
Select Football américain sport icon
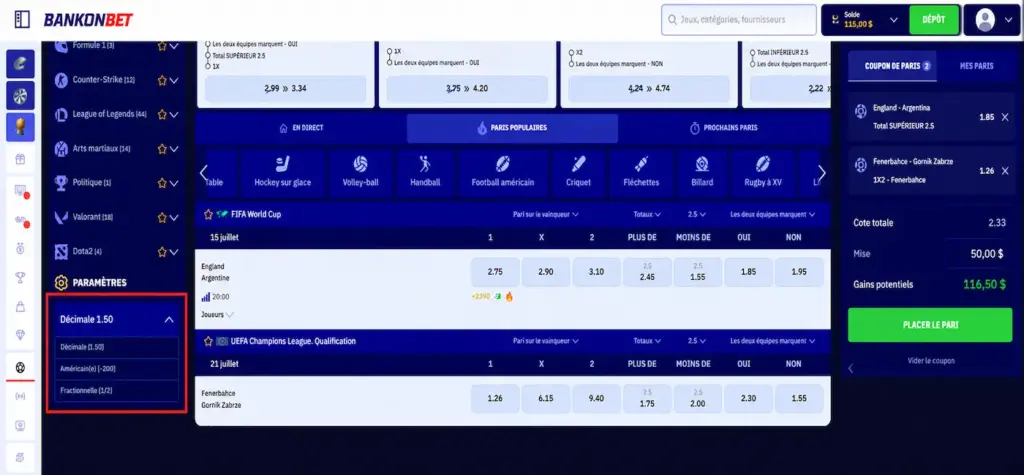pos(503,173)
